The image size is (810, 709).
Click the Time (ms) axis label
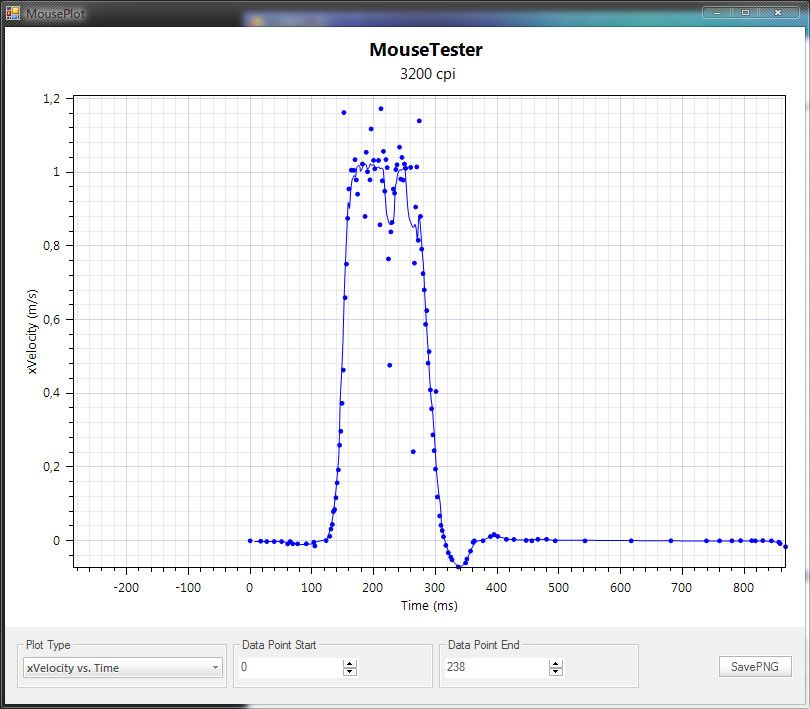[x=429, y=605]
